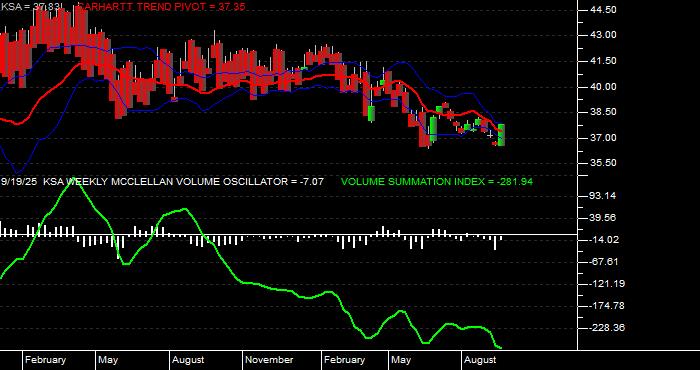Viewport: 700px width, 370px height.
Task: Click the latest green candlestick at chart end
Action: pyautogui.click(x=501, y=135)
